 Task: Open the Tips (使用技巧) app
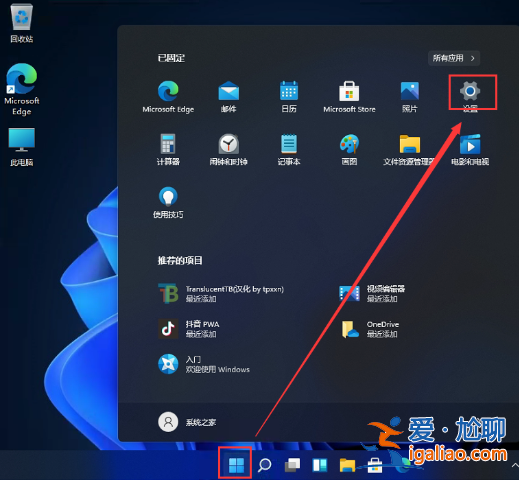point(168,202)
